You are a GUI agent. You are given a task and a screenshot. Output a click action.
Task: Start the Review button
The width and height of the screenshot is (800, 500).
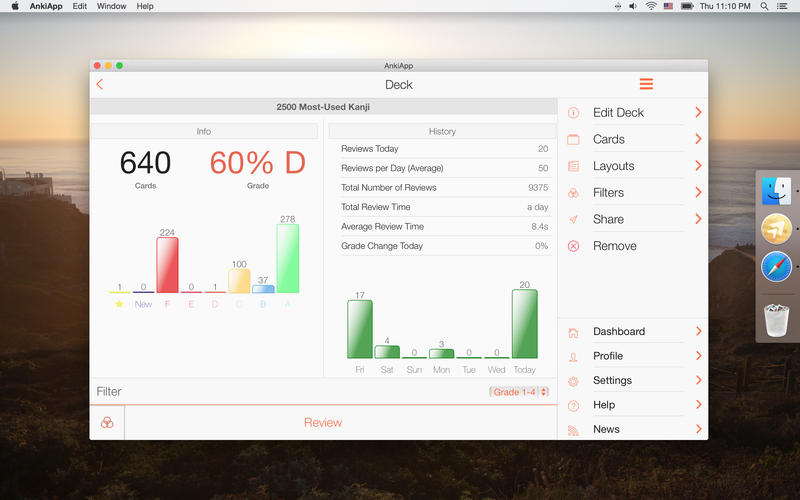[x=323, y=422]
